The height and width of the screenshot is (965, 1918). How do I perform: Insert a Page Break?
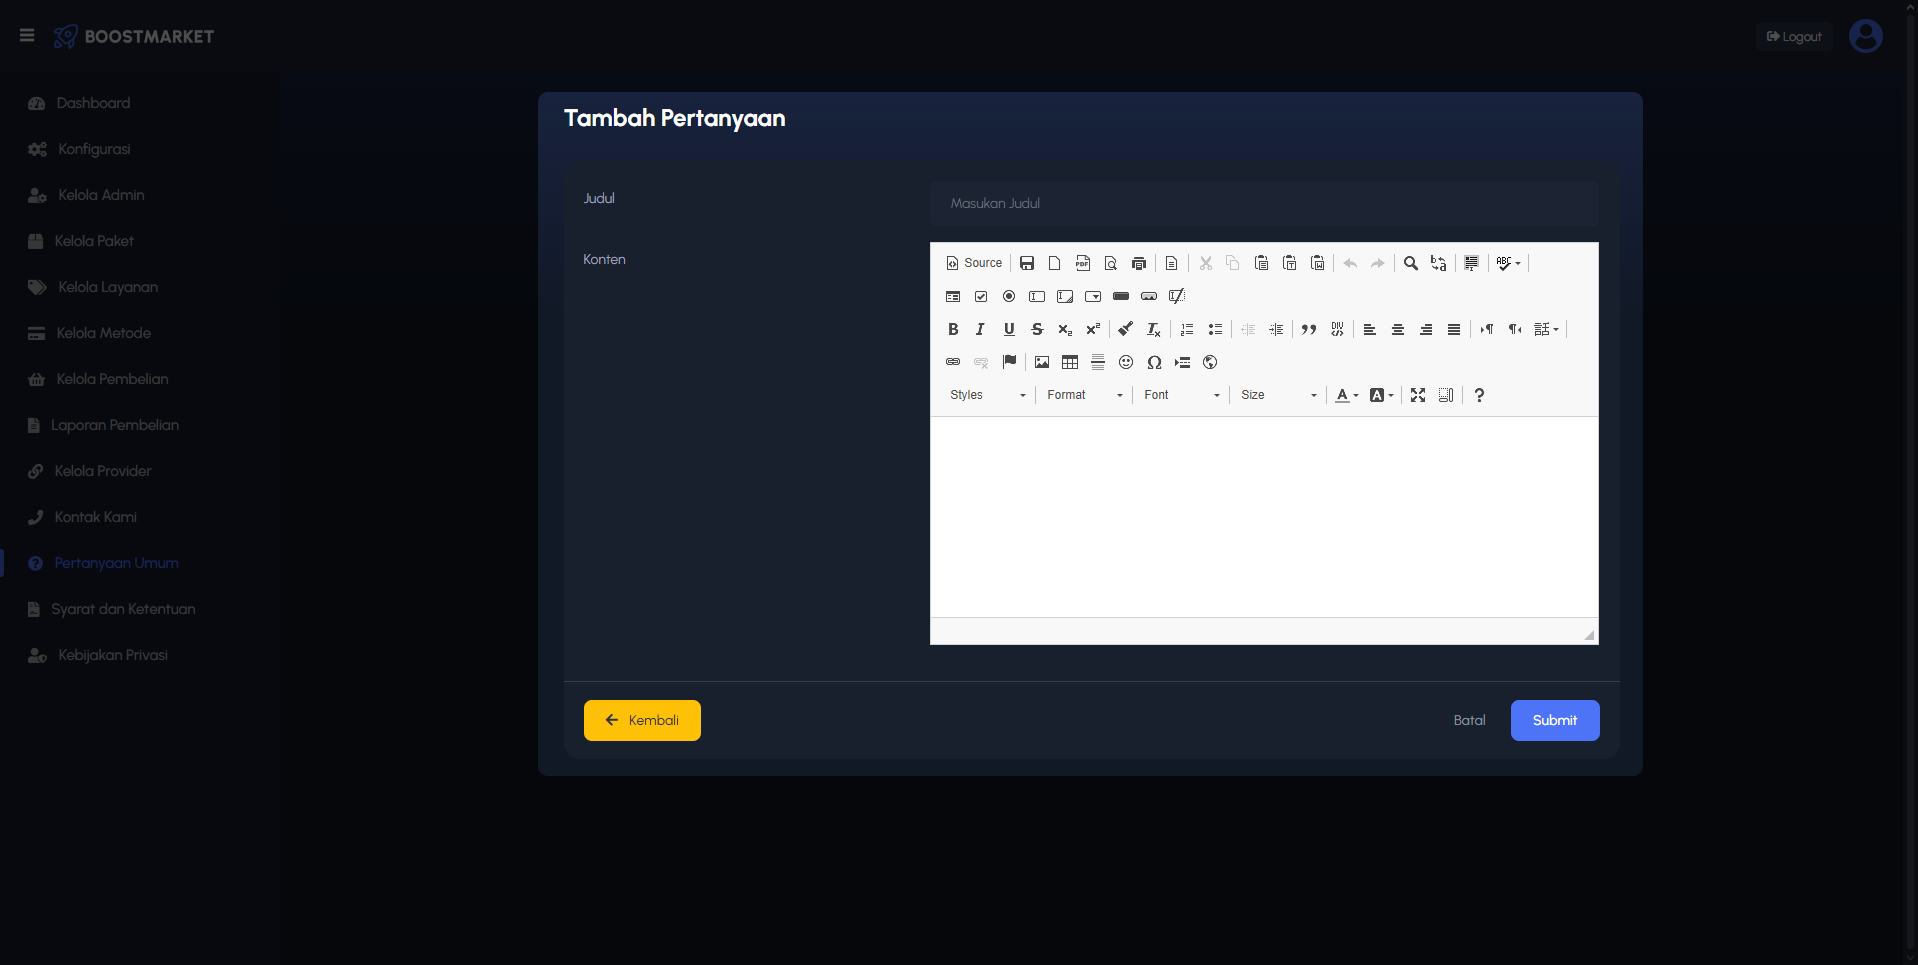(1182, 362)
